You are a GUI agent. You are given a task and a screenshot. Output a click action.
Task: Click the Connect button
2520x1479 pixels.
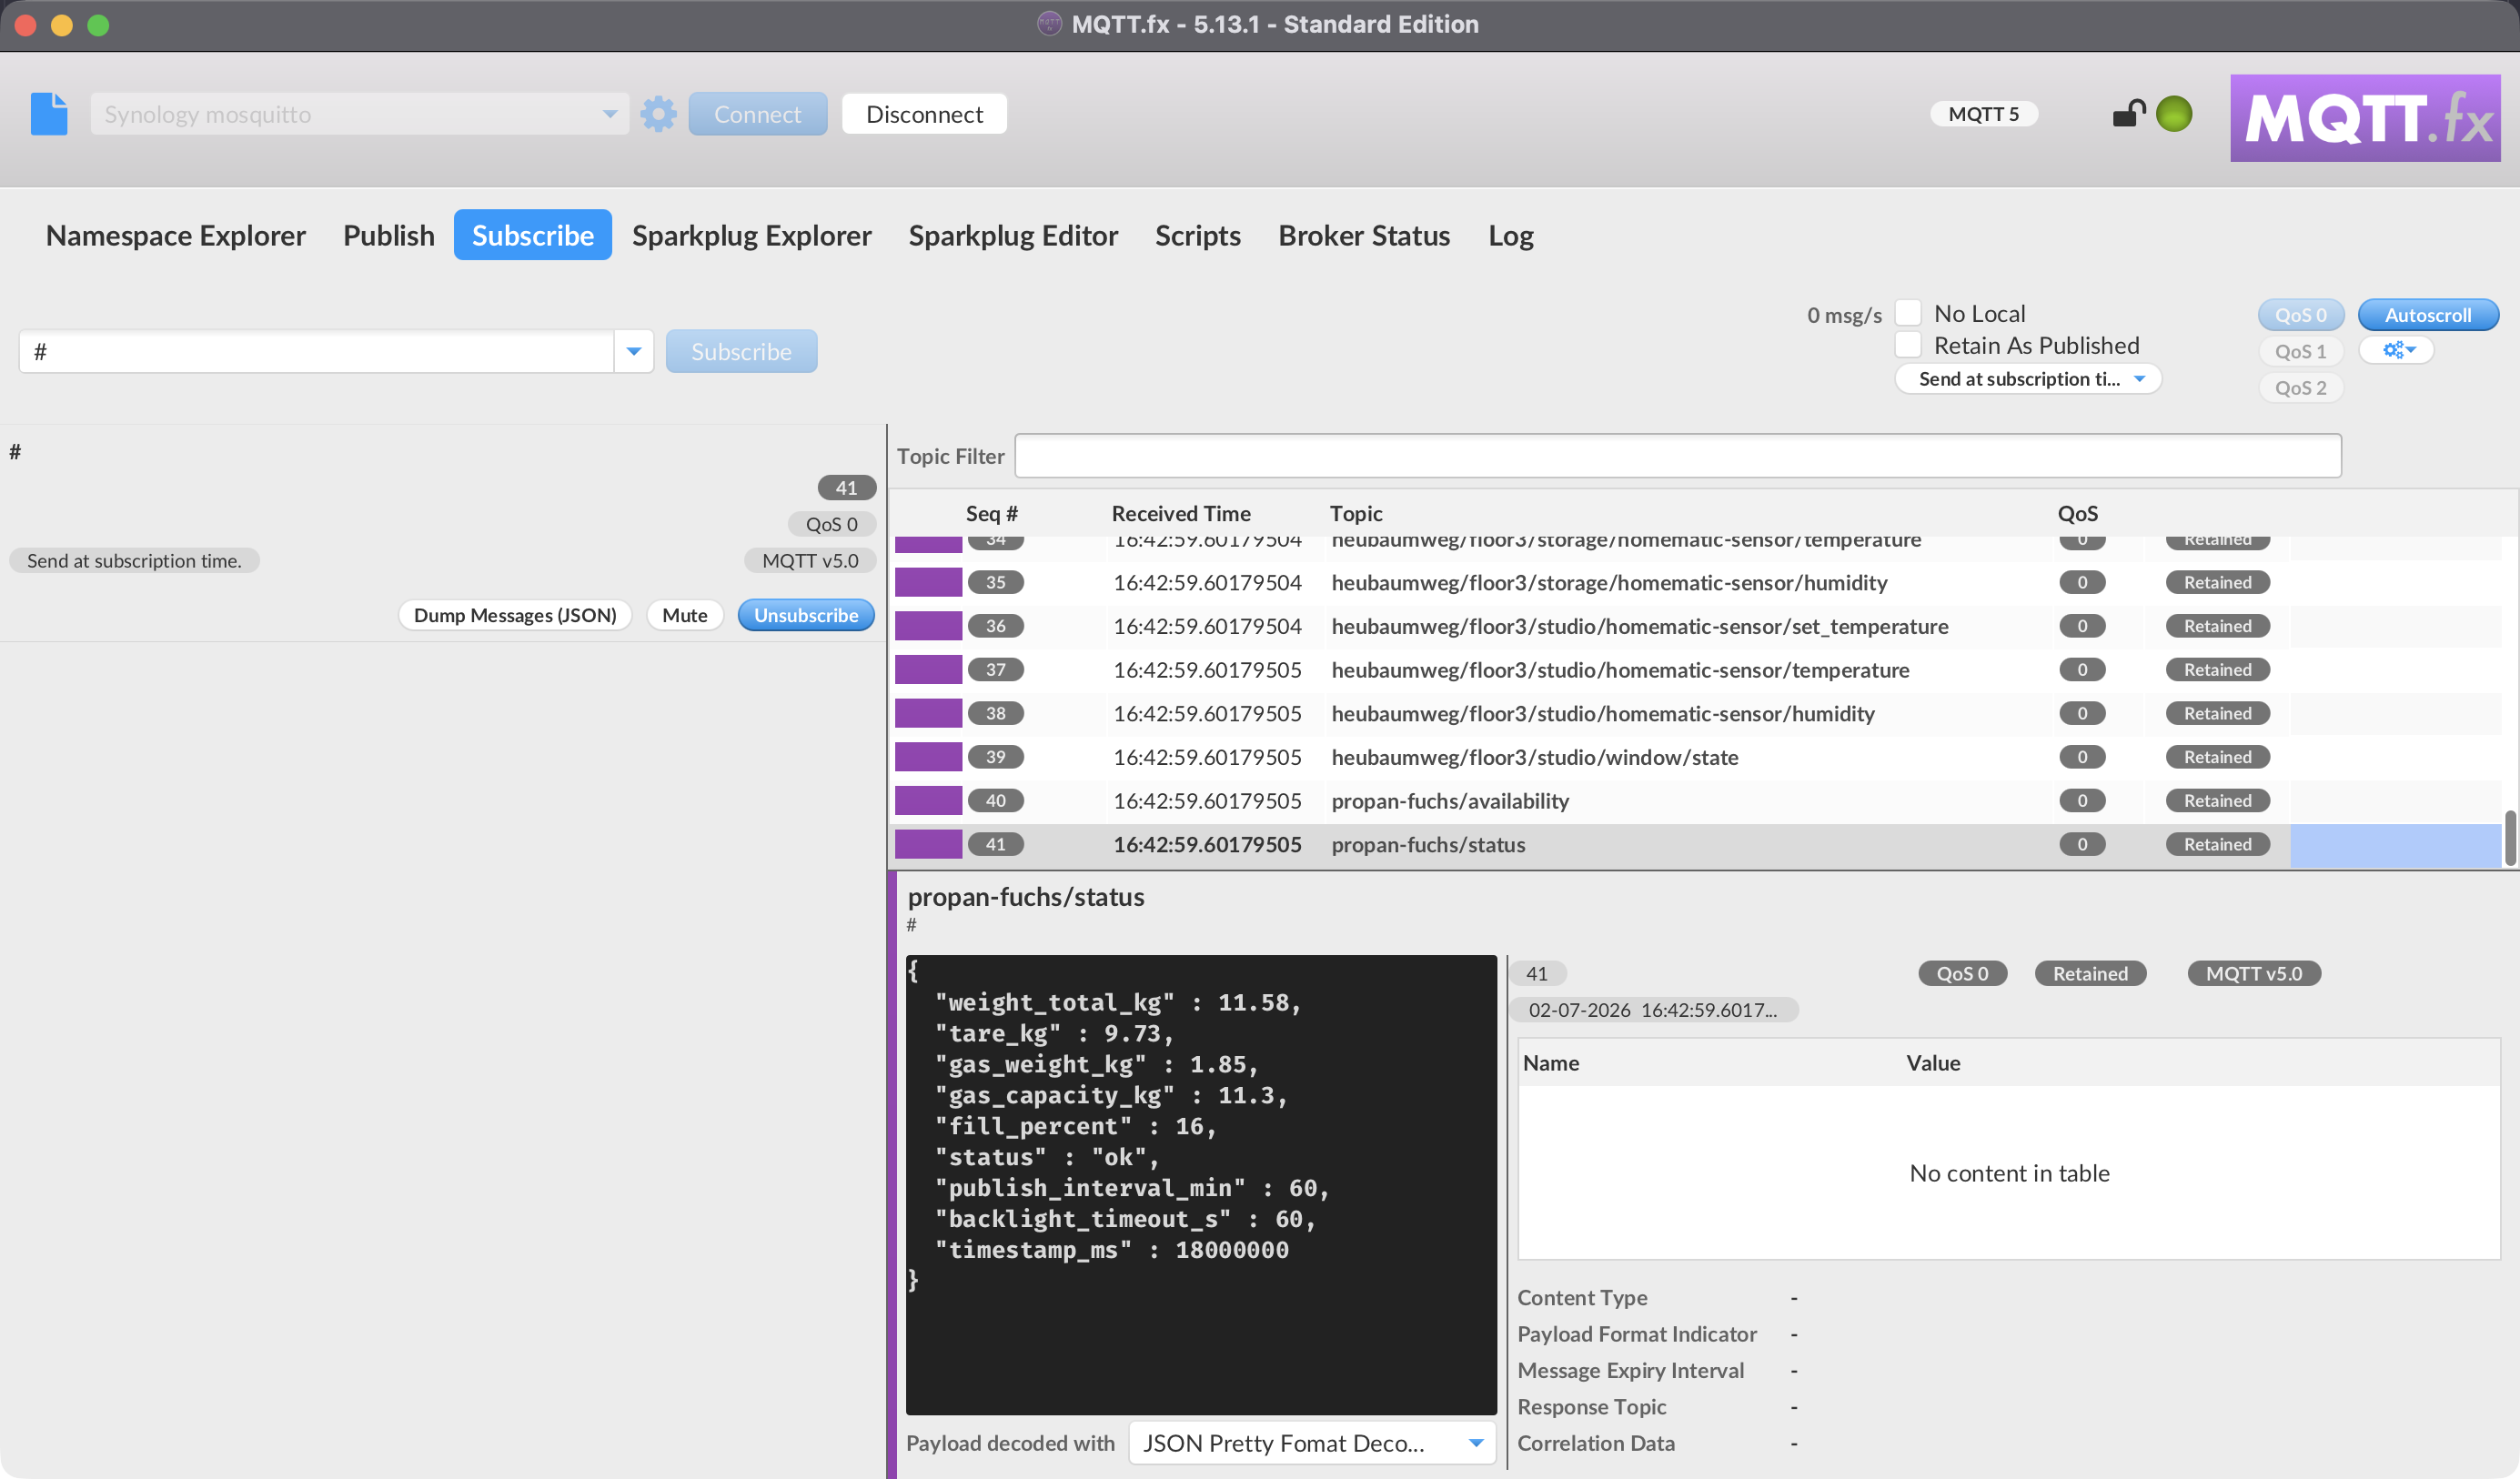[x=758, y=114]
